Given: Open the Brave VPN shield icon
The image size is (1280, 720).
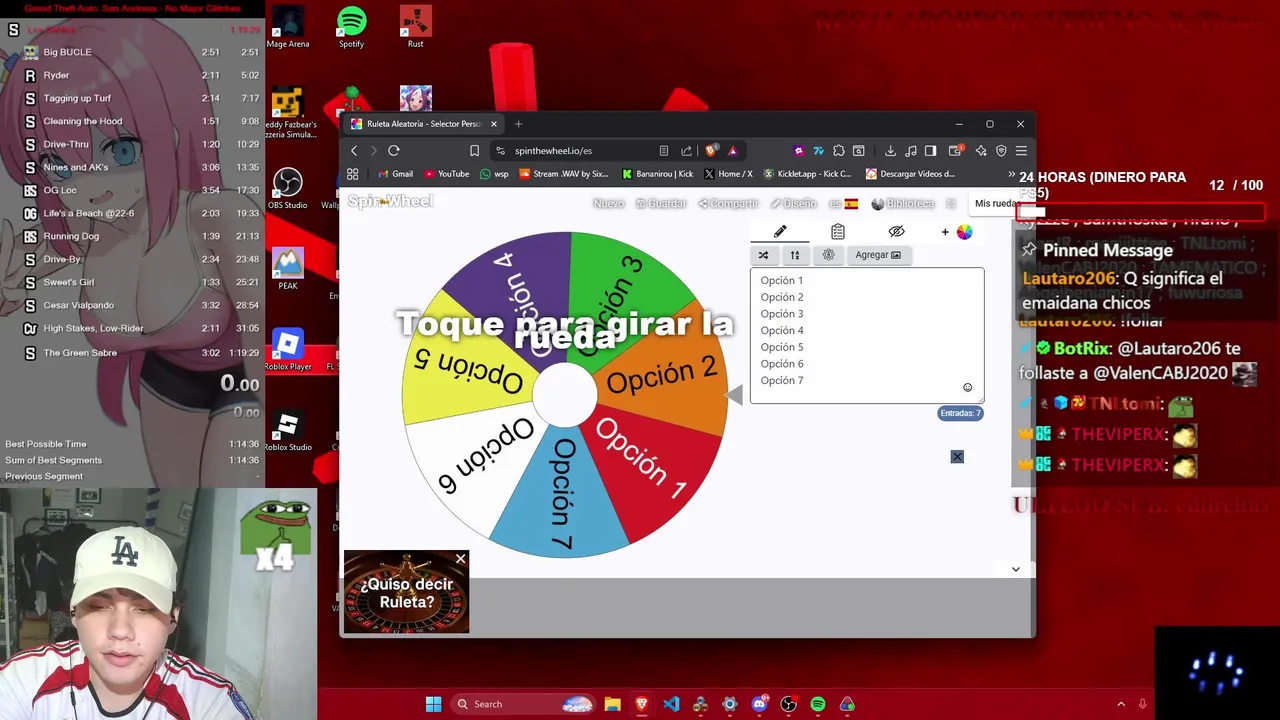Looking at the screenshot, I should [1001, 150].
